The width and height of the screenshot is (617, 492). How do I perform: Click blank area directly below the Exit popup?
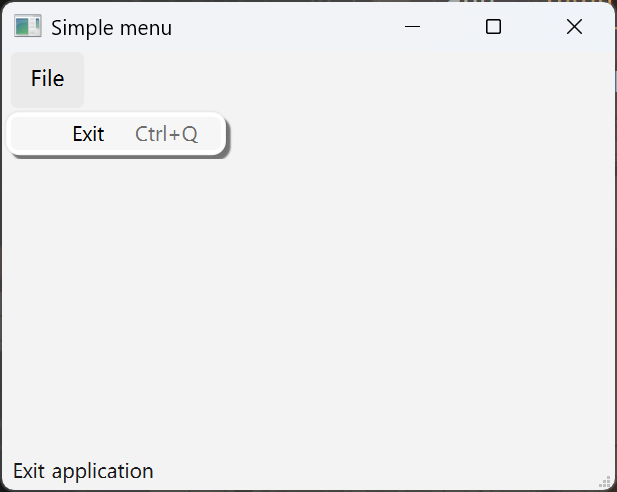(x=116, y=190)
